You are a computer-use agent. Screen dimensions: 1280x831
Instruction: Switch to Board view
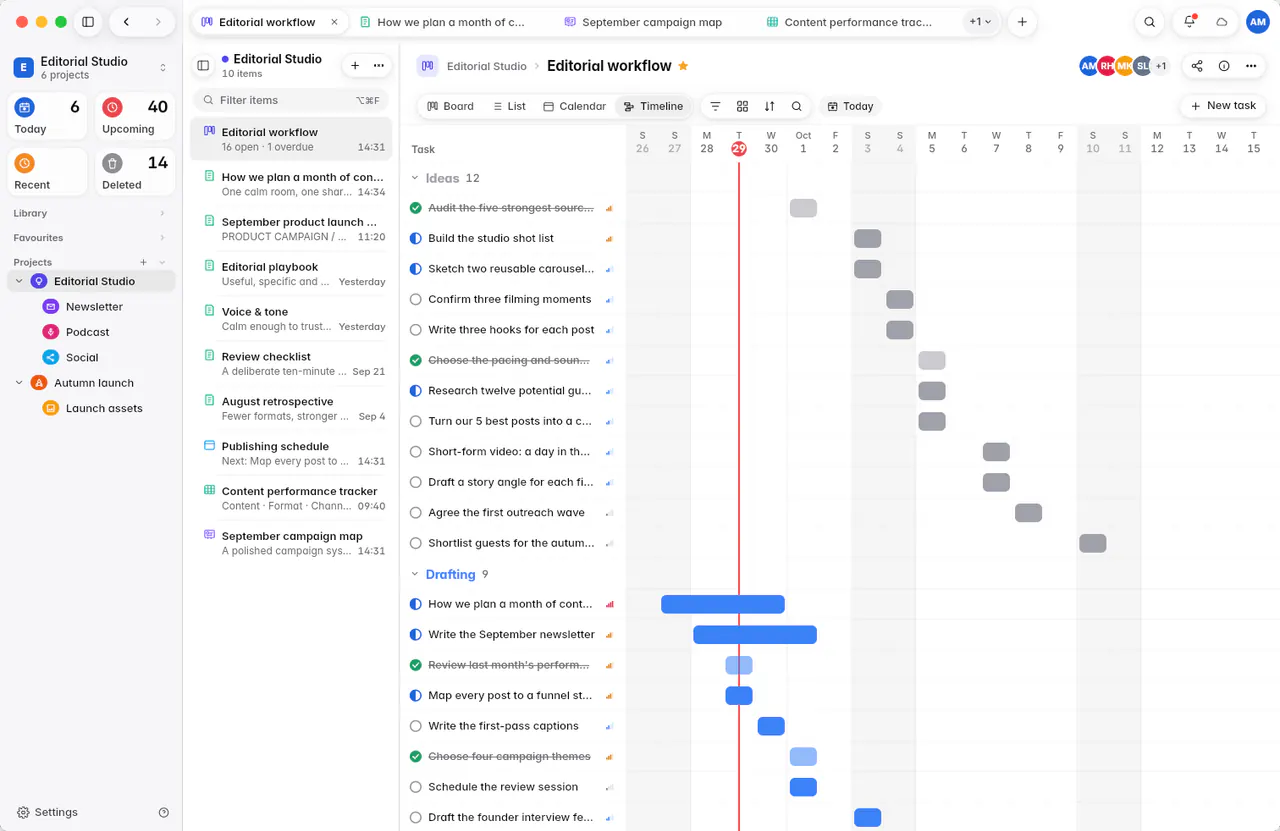click(x=450, y=106)
